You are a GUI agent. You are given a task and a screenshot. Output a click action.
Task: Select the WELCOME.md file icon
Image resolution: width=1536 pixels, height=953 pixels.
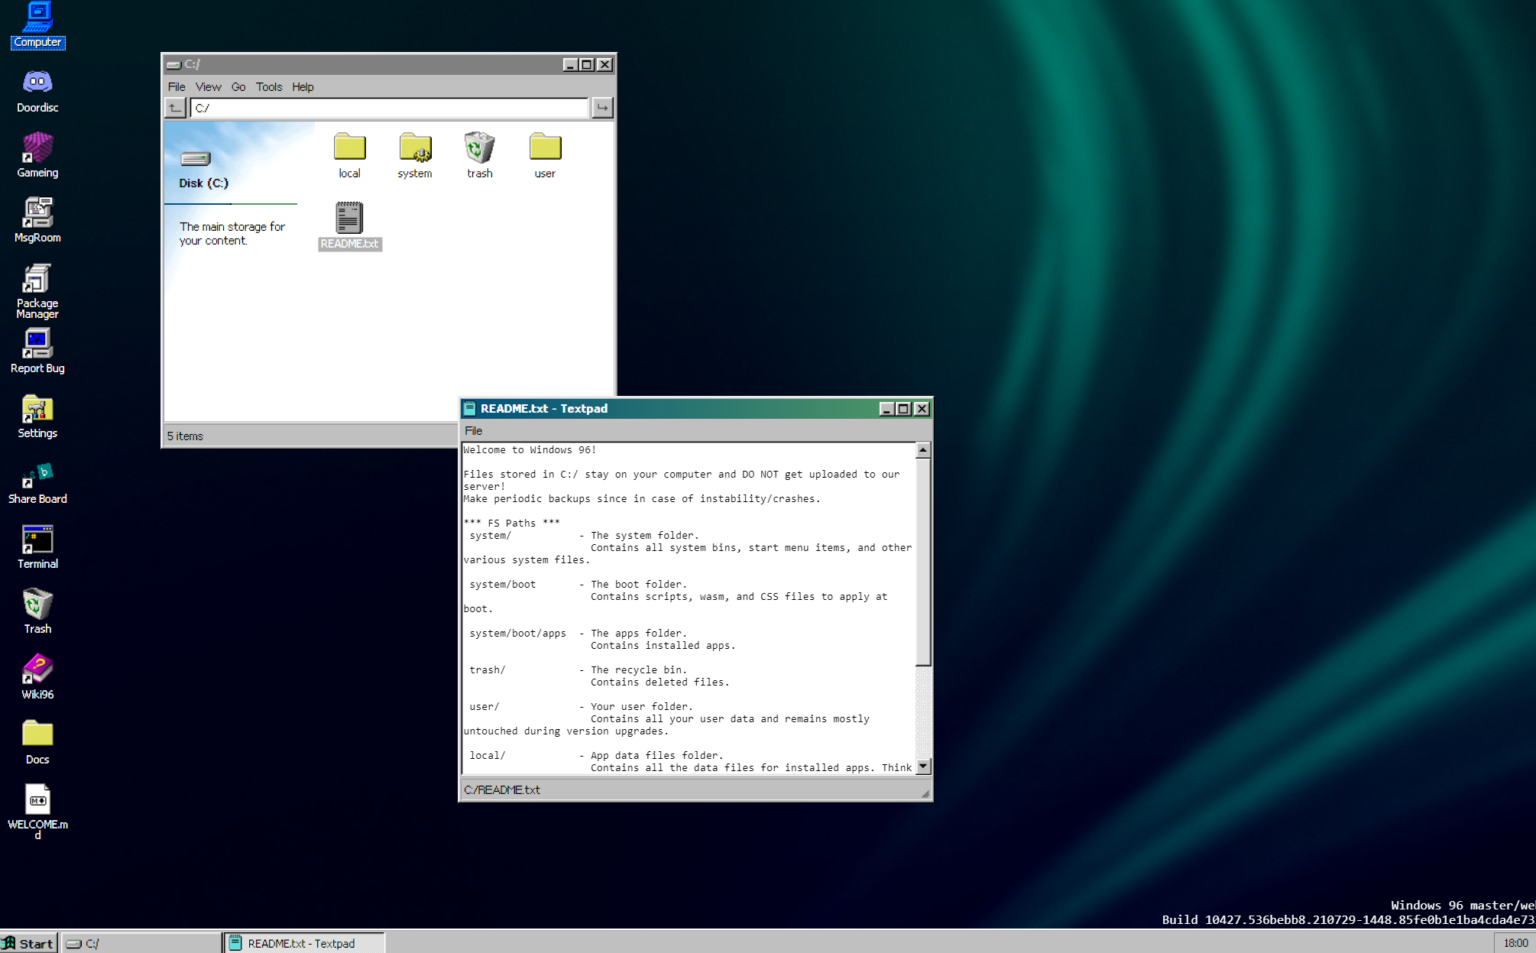coord(37,811)
